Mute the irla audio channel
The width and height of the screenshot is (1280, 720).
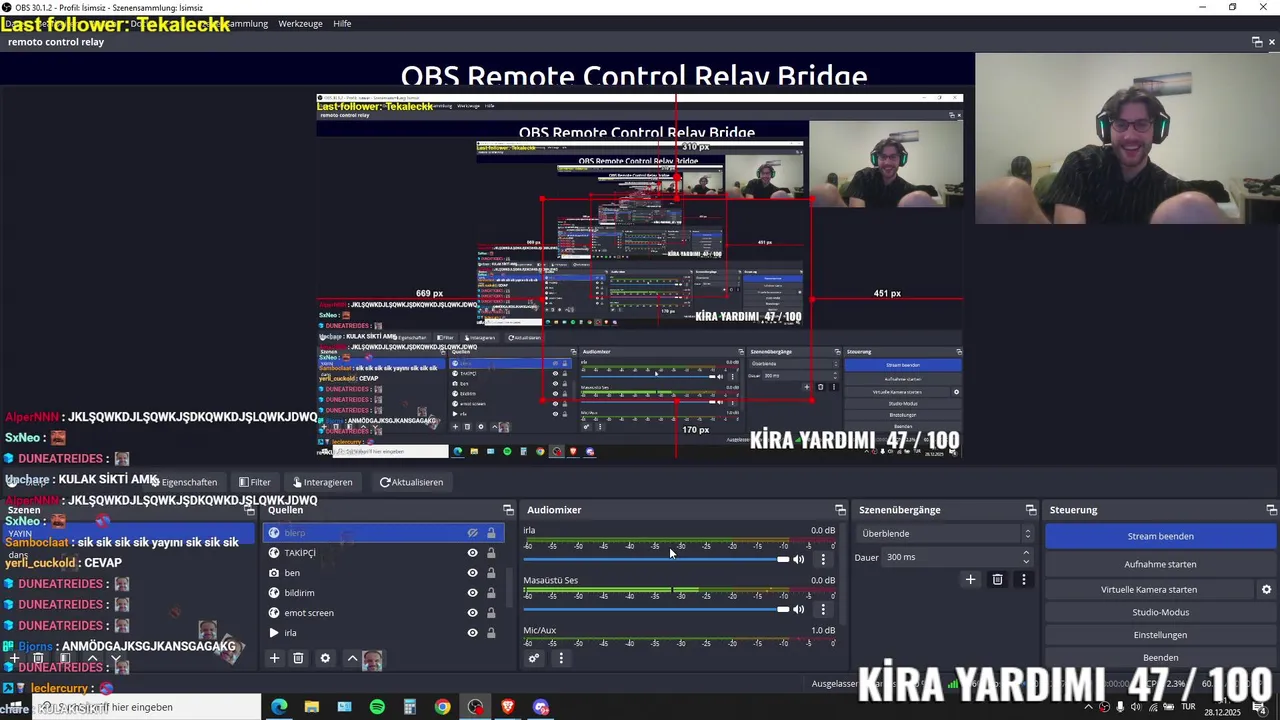click(799, 559)
